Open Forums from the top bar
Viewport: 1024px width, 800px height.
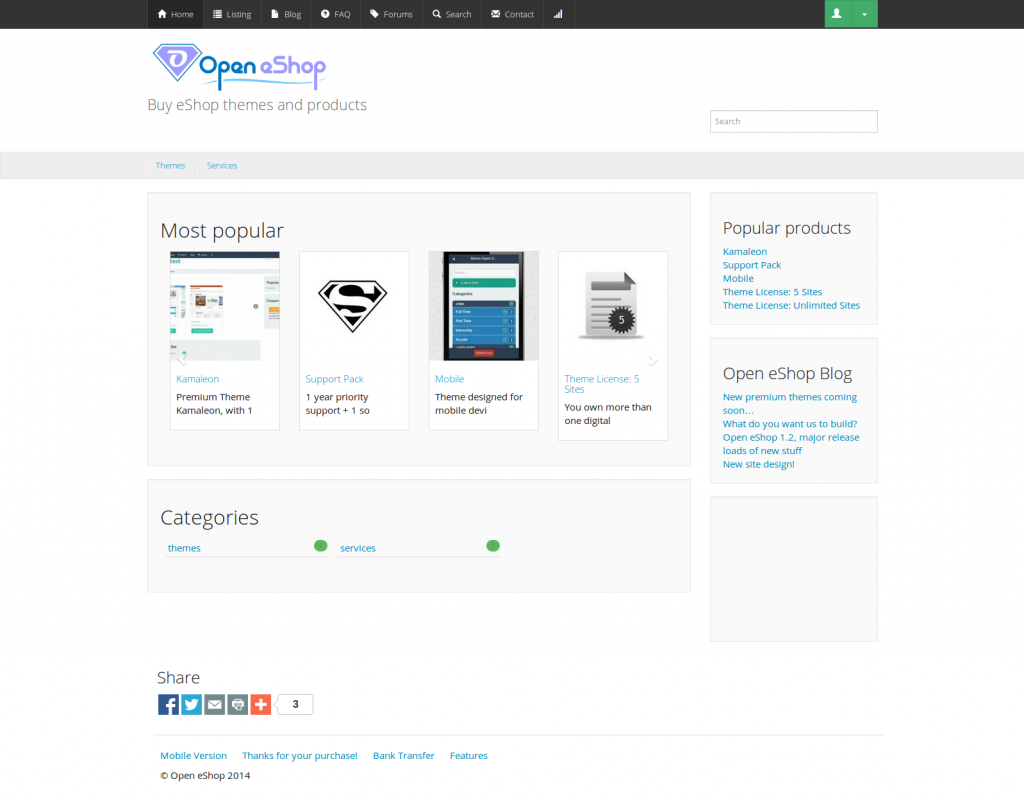click(x=391, y=14)
